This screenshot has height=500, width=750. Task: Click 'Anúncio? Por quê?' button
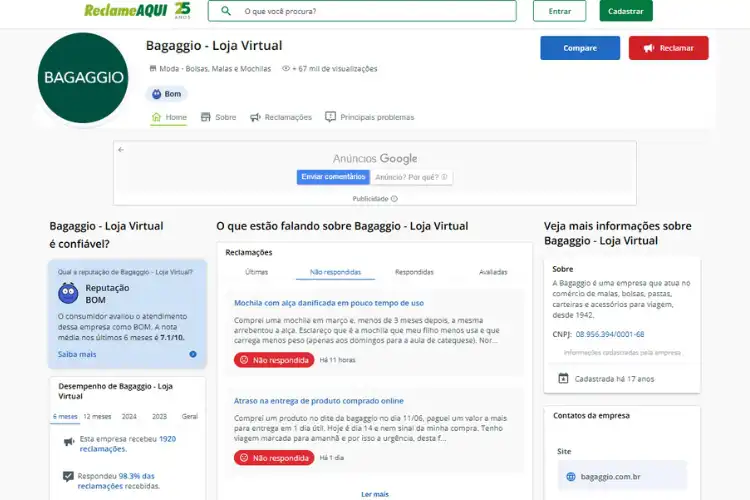click(x=411, y=177)
